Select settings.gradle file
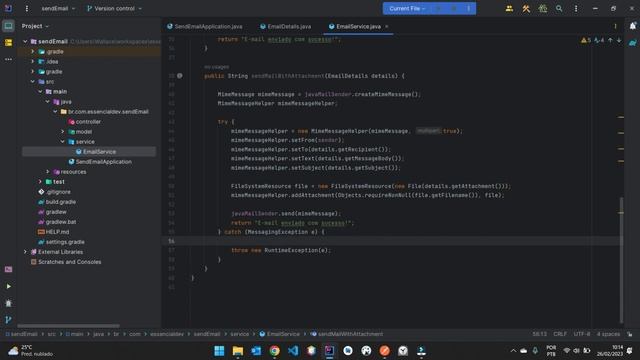Viewport: 640px width, 360px height. tap(61, 242)
